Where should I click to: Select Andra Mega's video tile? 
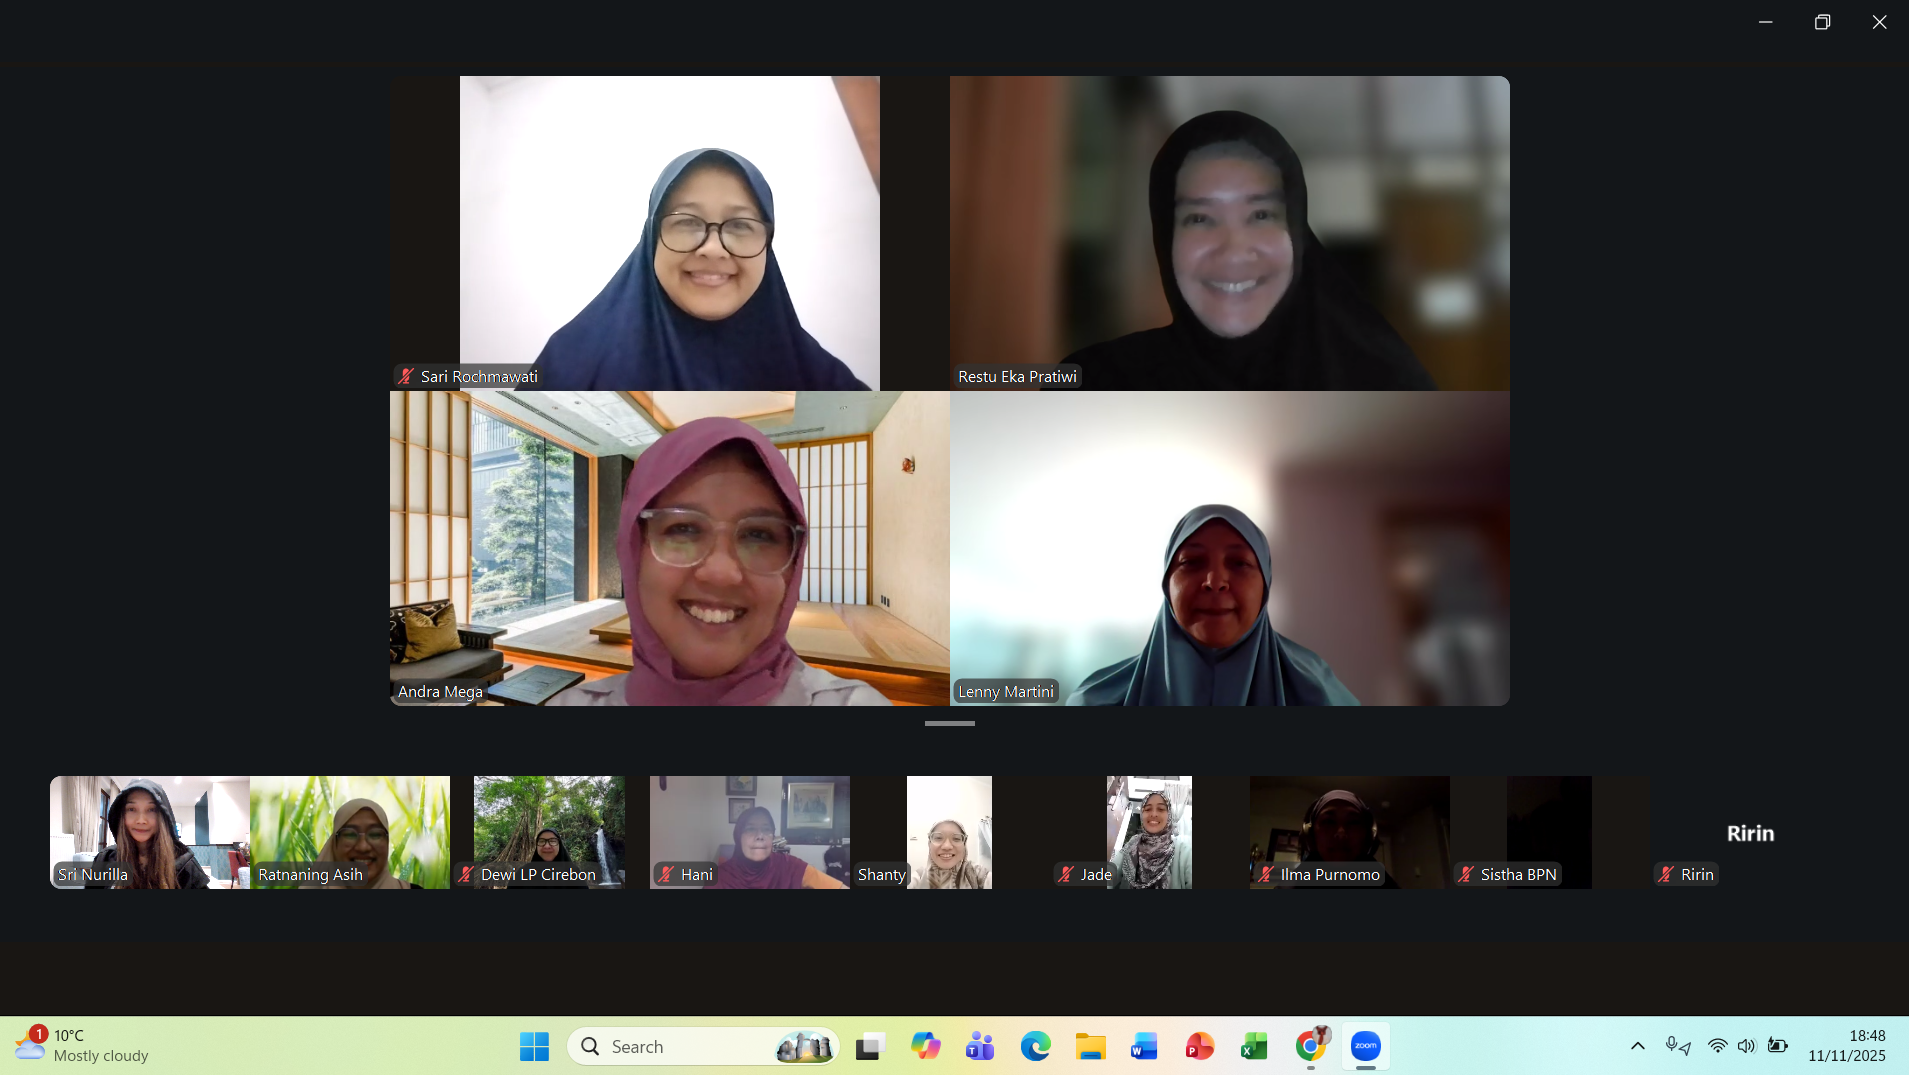click(669, 548)
